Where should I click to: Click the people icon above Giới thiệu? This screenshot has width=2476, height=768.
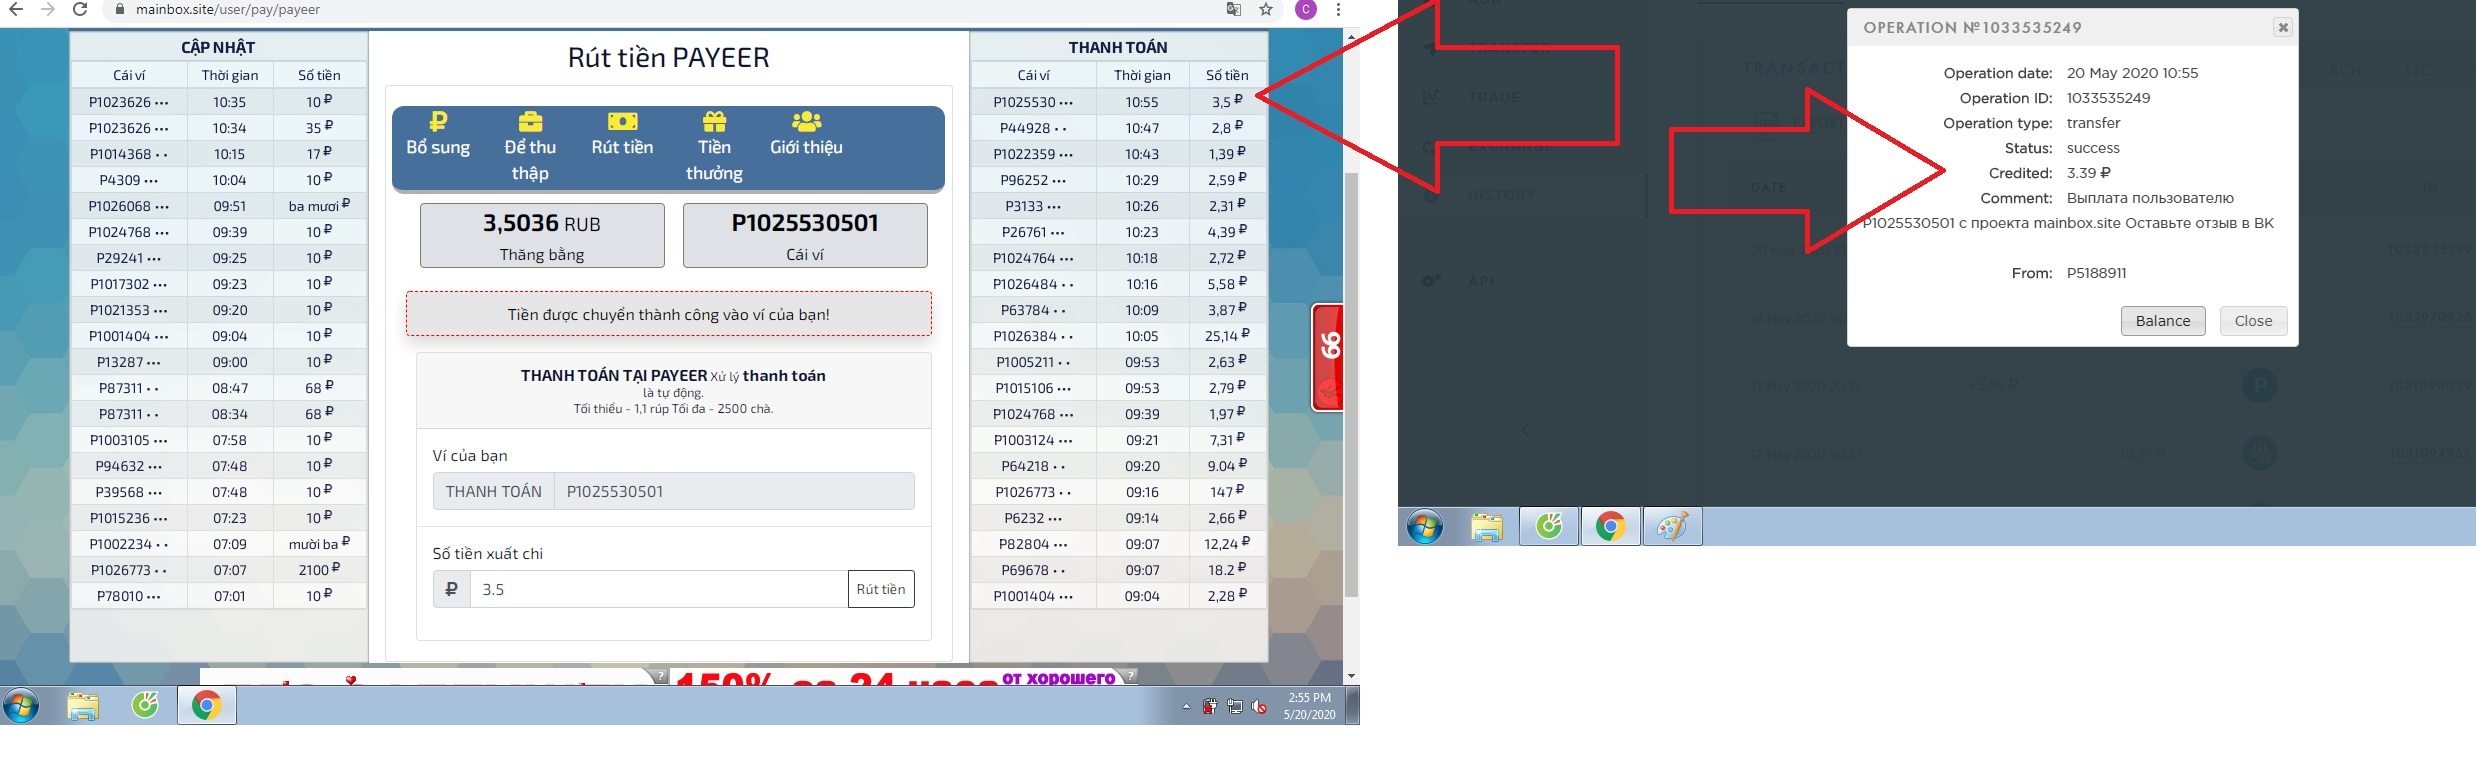point(806,121)
